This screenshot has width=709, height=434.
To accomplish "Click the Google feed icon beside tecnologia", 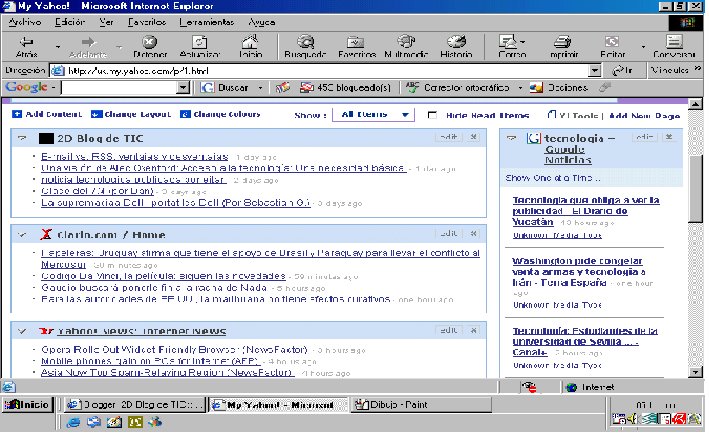I will click(534, 138).
